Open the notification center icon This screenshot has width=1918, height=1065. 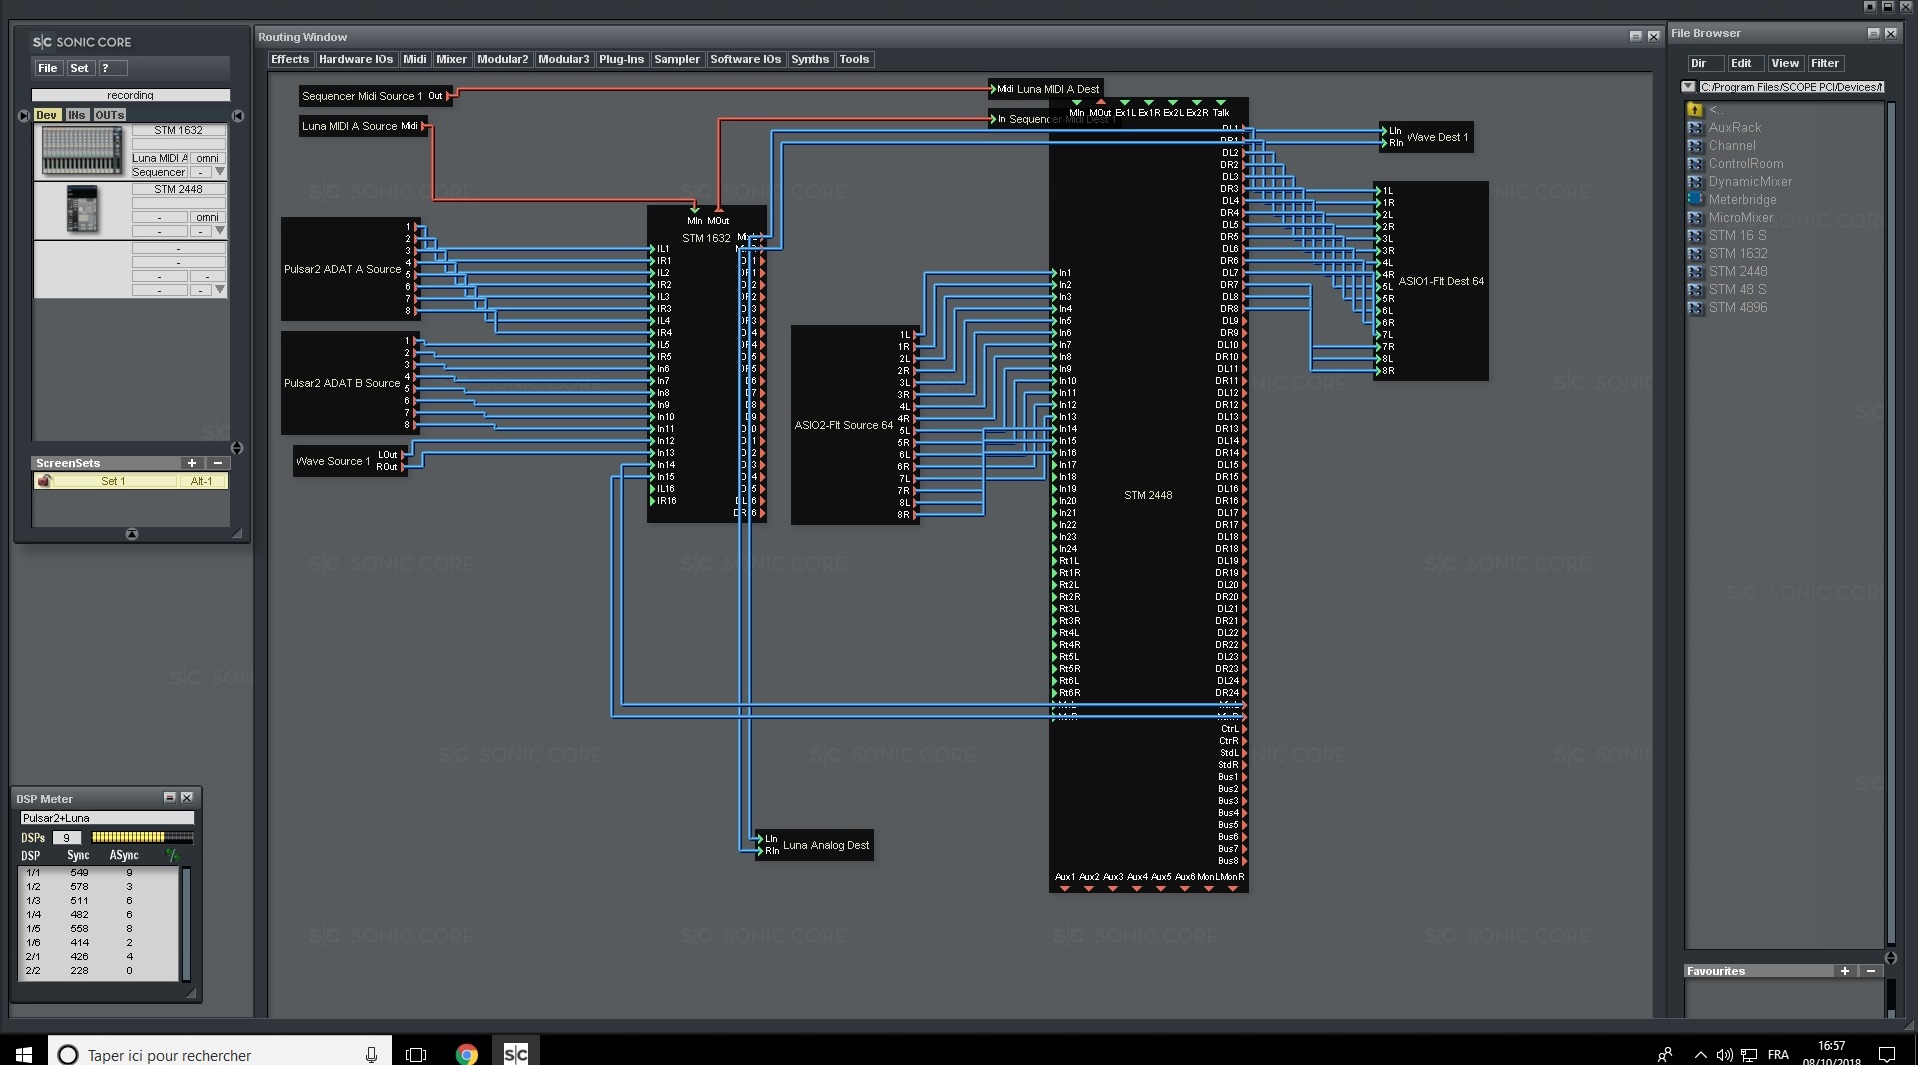1887,1054
